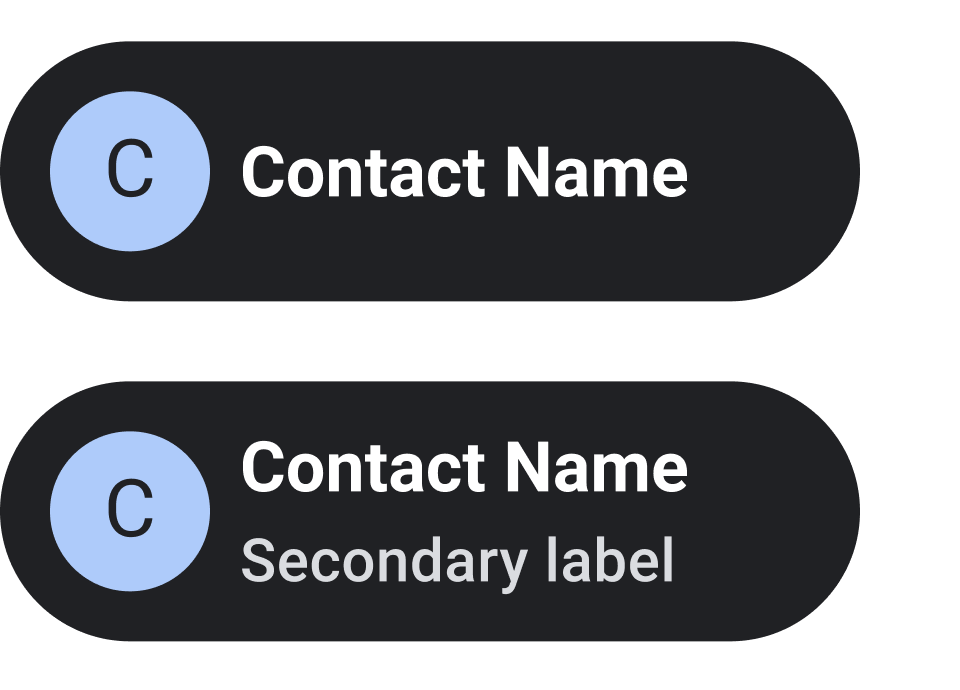Open the profile picture of the second contact
This screenshot has height=690, width=960.
pos(130,511)
